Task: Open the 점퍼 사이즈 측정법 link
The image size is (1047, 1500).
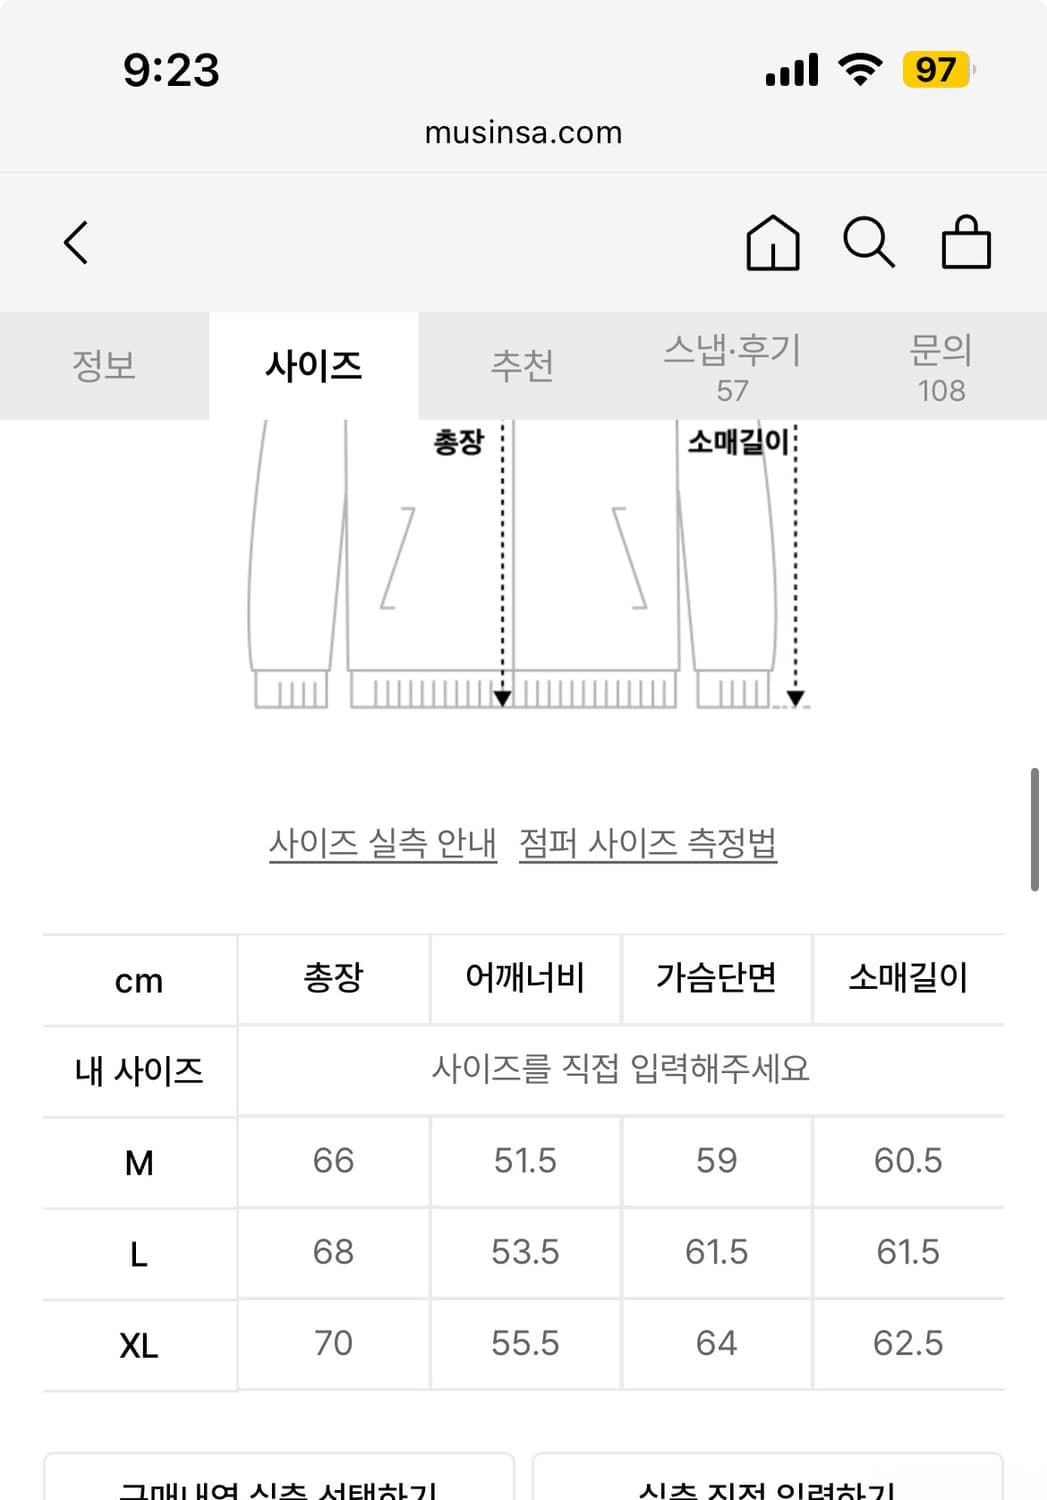Action: coord(648,843)
